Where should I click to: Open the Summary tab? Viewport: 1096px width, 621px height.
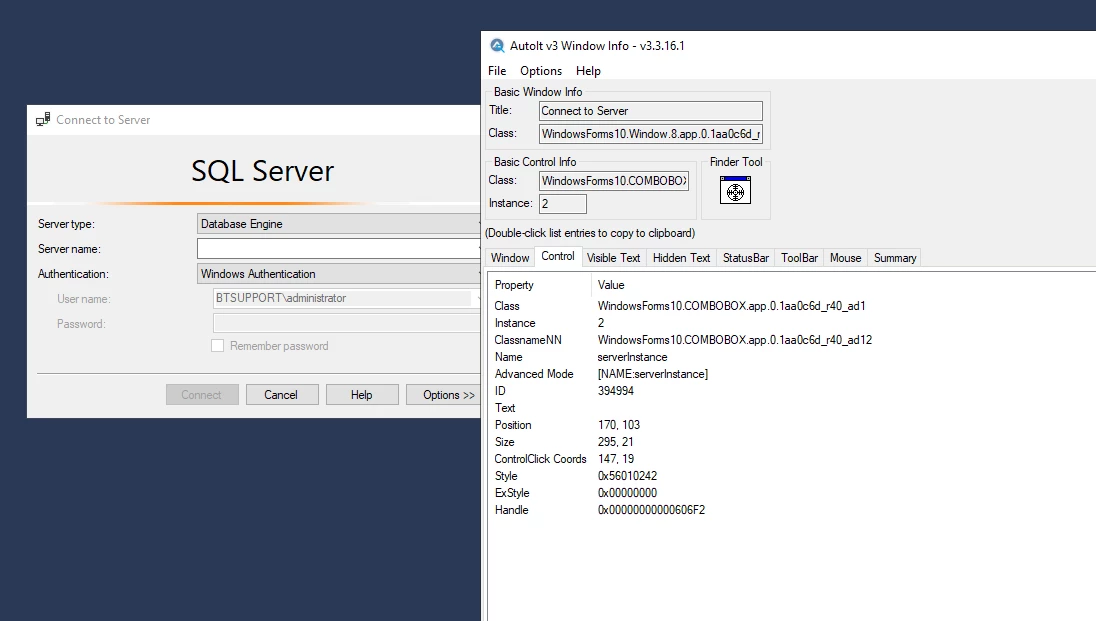tap(895, 257)
